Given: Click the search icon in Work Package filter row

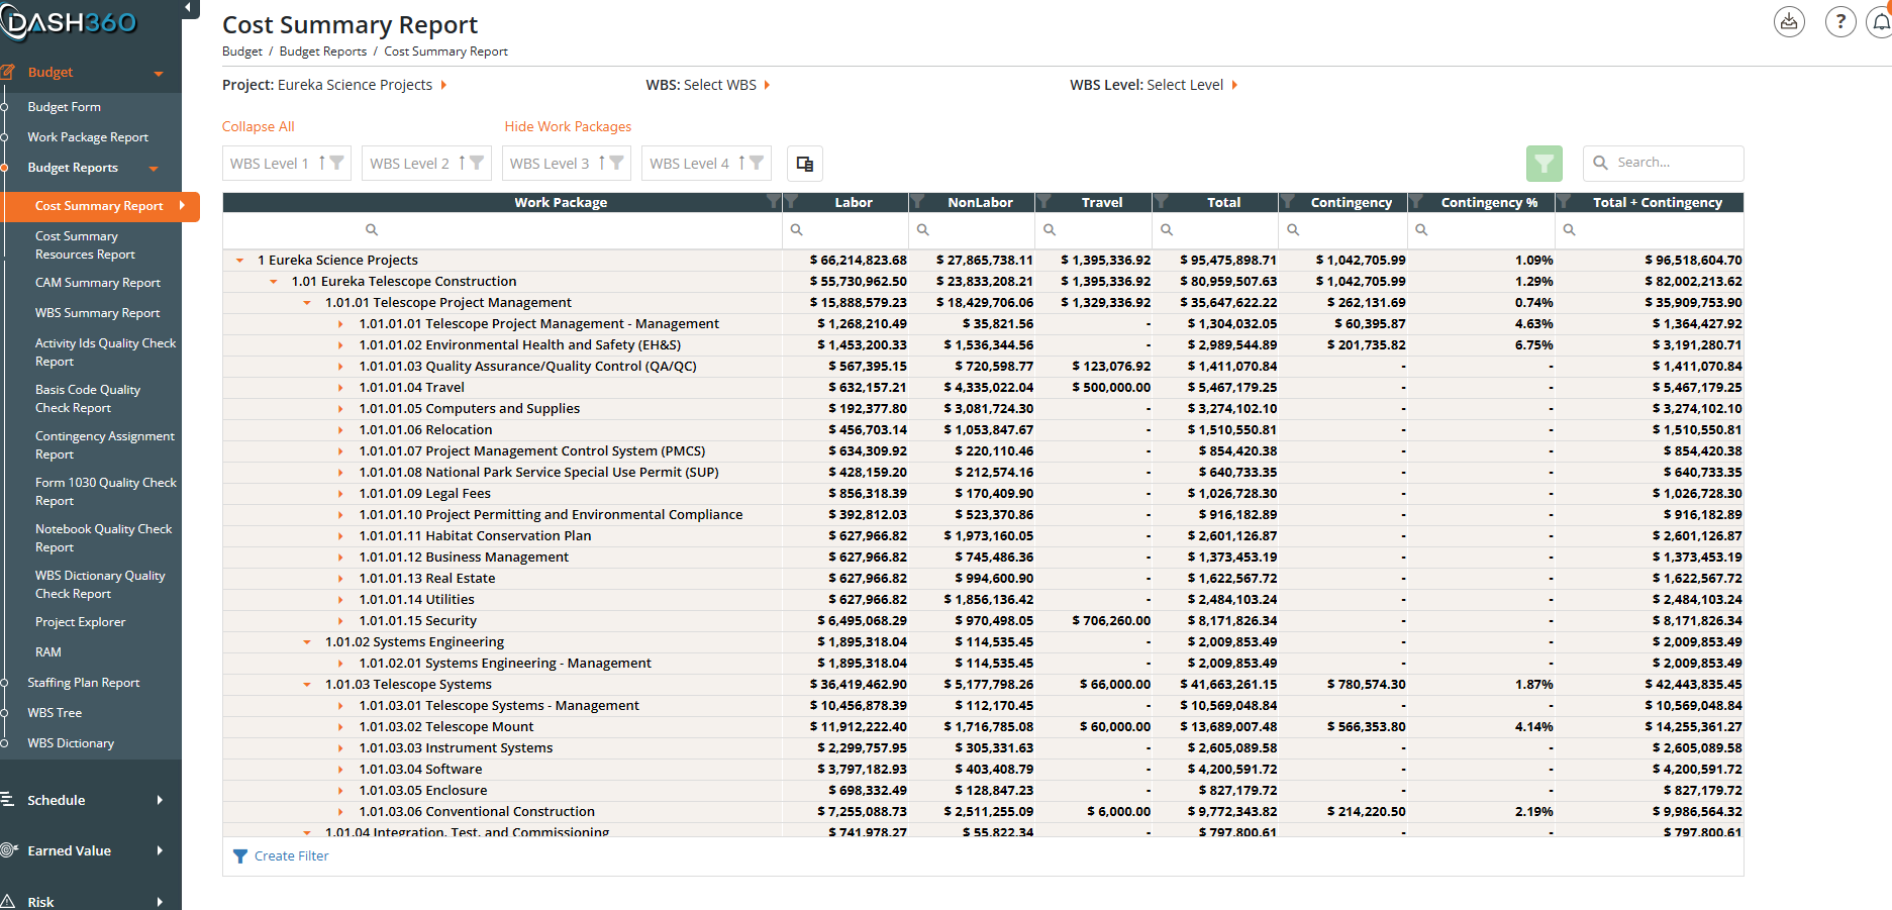Looking at the screenshot, I should 371,230.
